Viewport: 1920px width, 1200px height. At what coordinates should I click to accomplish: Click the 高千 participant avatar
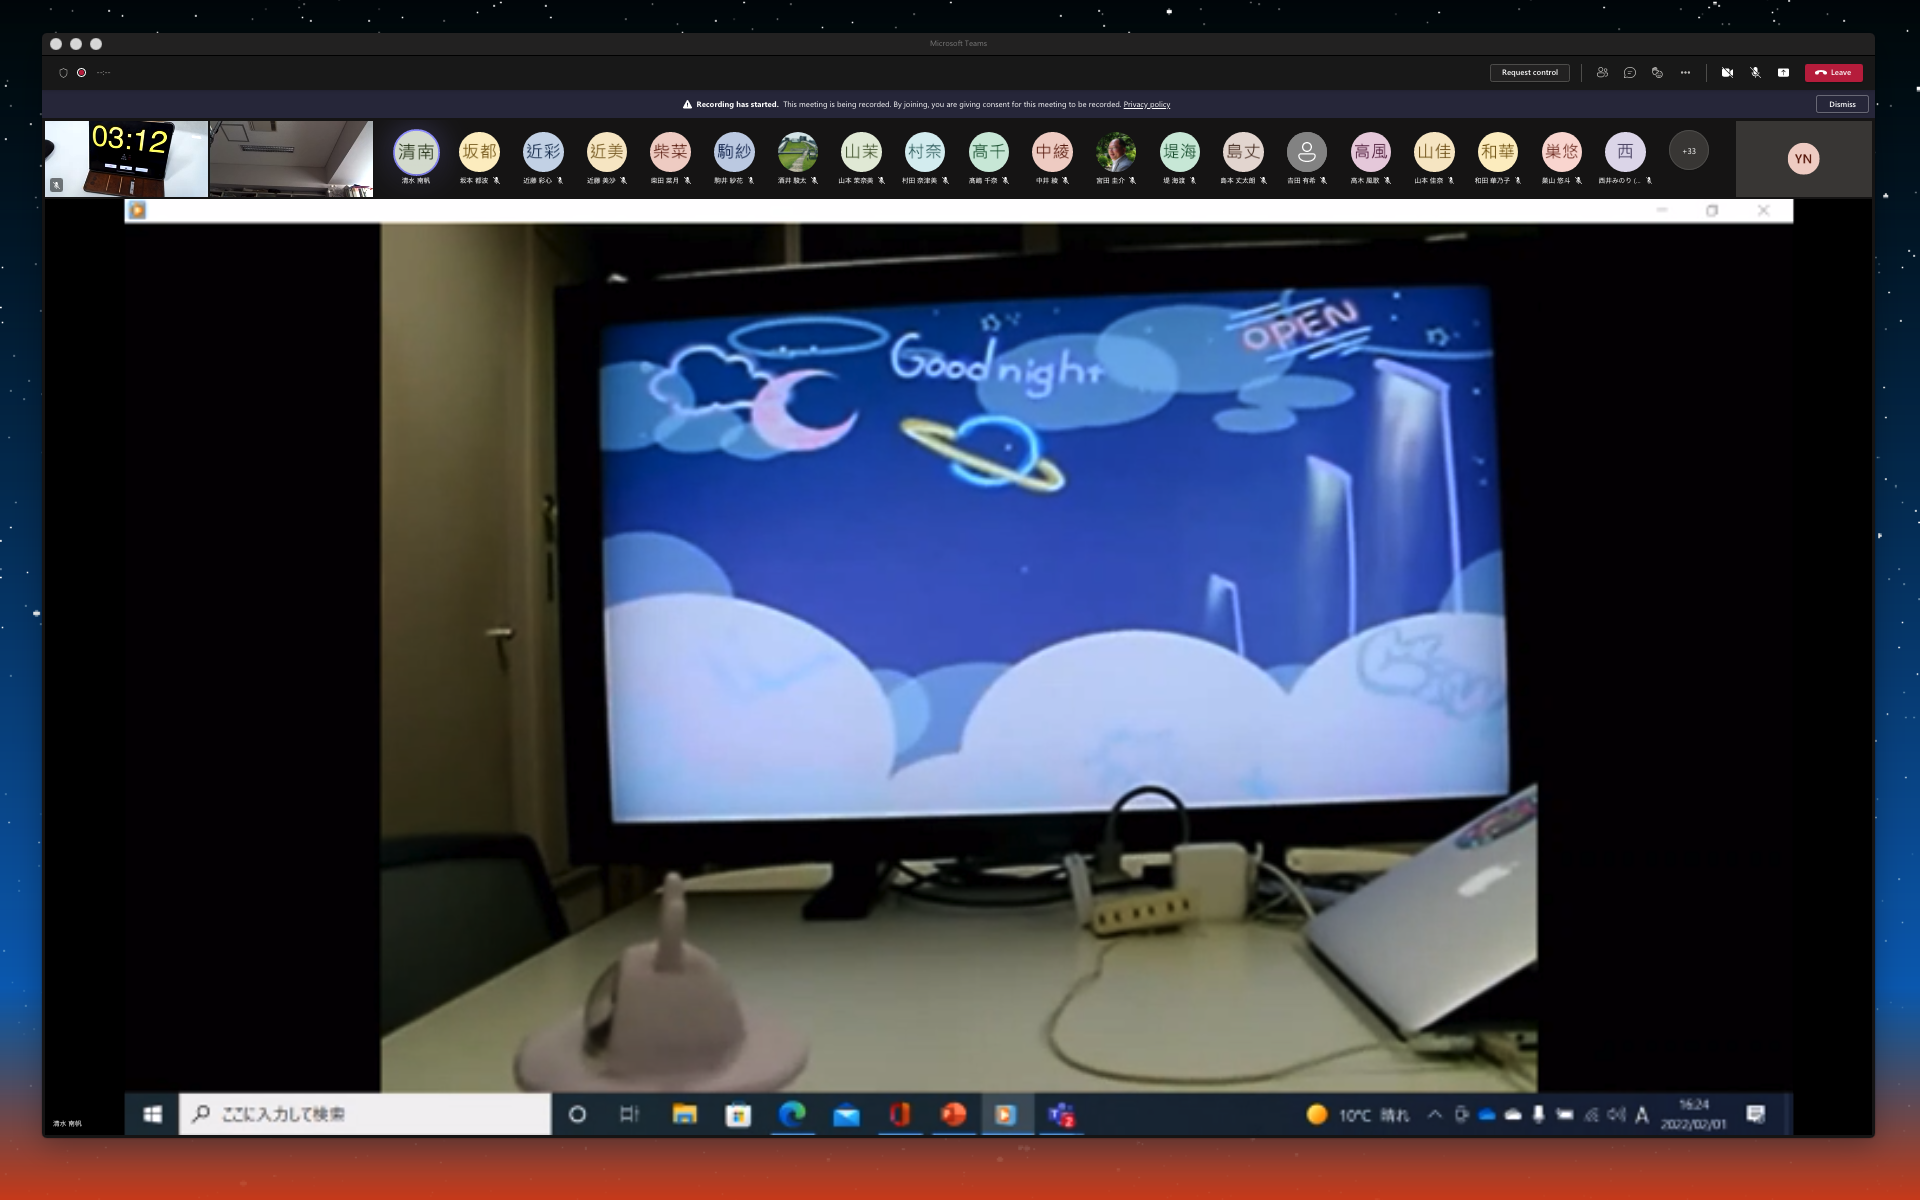click(x=988, y=152)
